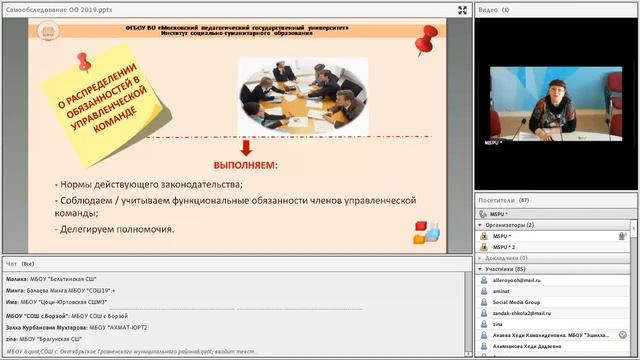The height and width of the screenshot is (360, 640).
Task: Select participant Алимханова Хеди Дадаевна
Action: coord(553,347)
